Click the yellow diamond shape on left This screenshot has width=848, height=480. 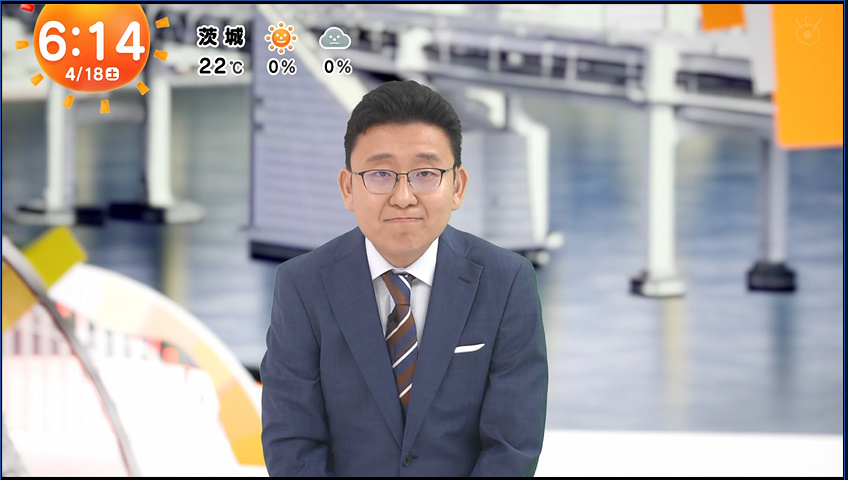pyautogui.click(x=54, y=256)
